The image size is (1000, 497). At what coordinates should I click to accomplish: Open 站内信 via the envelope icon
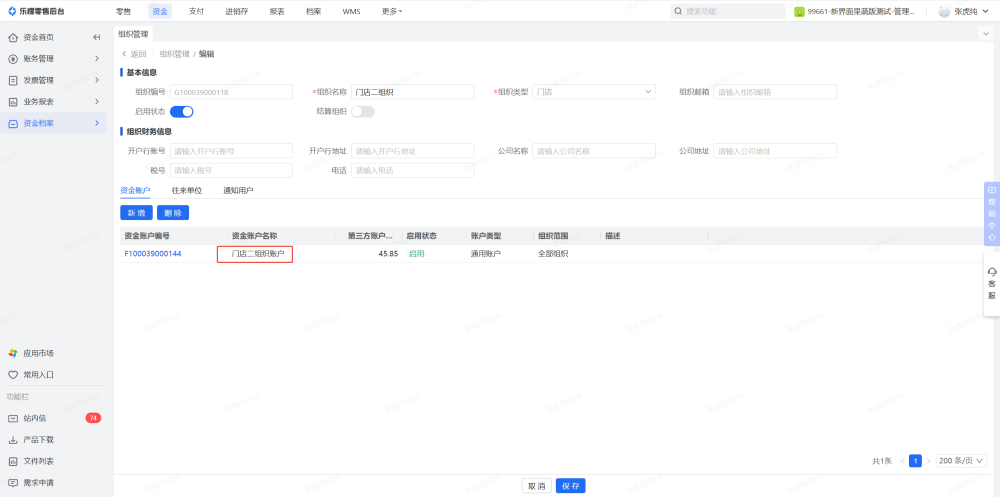tap(13, 418)
